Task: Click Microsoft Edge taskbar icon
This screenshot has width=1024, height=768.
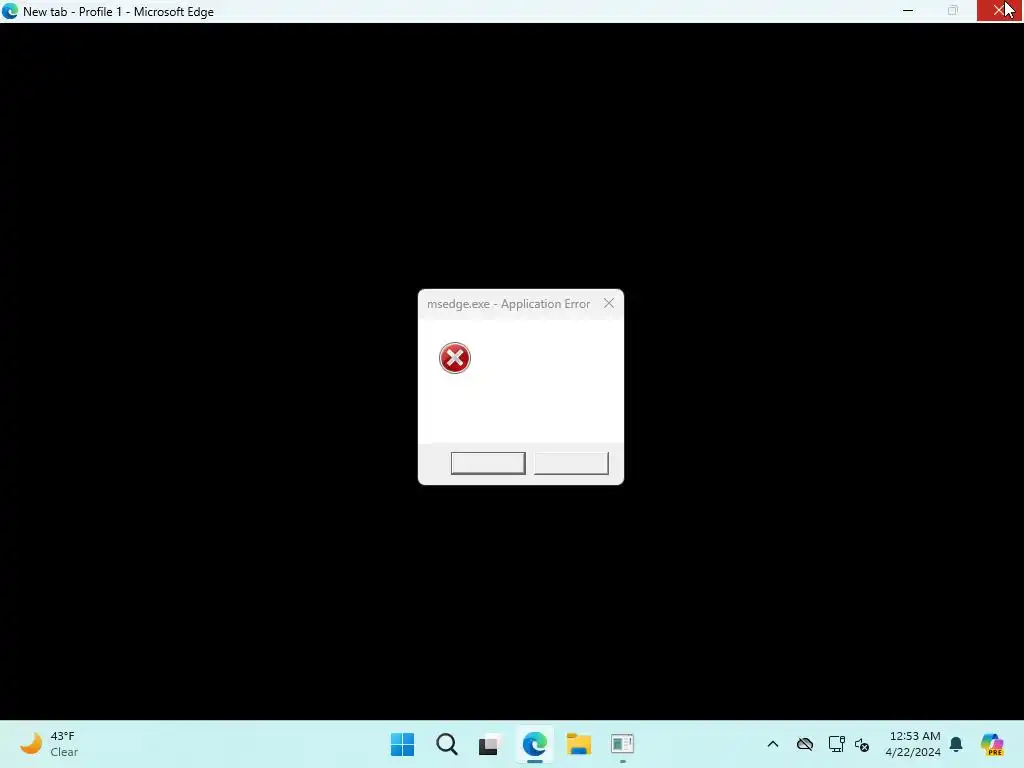Action: (535, 744)
